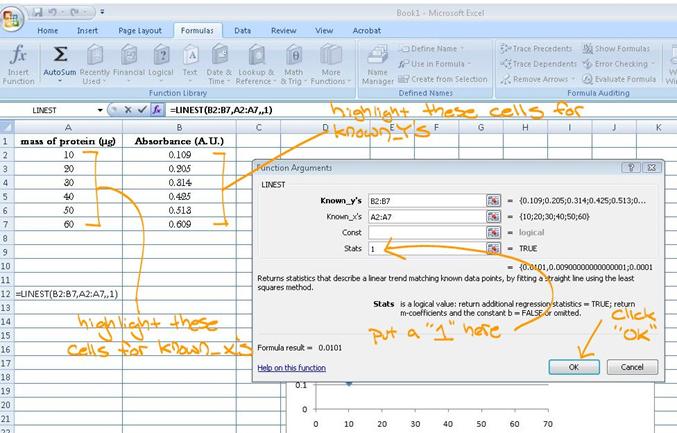Switch to the Page Layout tab
The width and height of the screenshot is (677, 433).
click(140, 31)
